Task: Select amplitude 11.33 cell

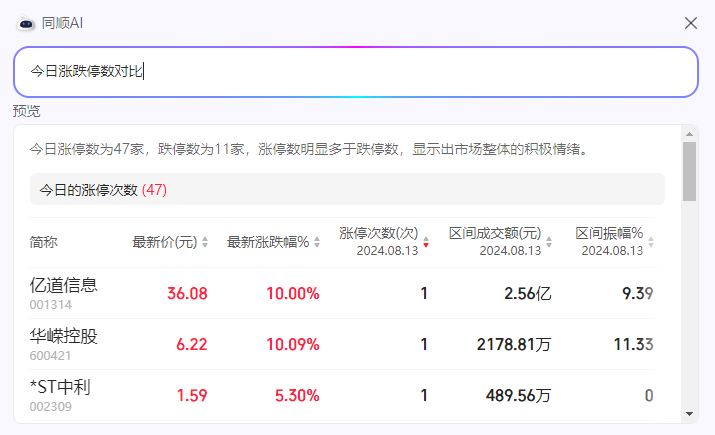Action: (633, 344)
